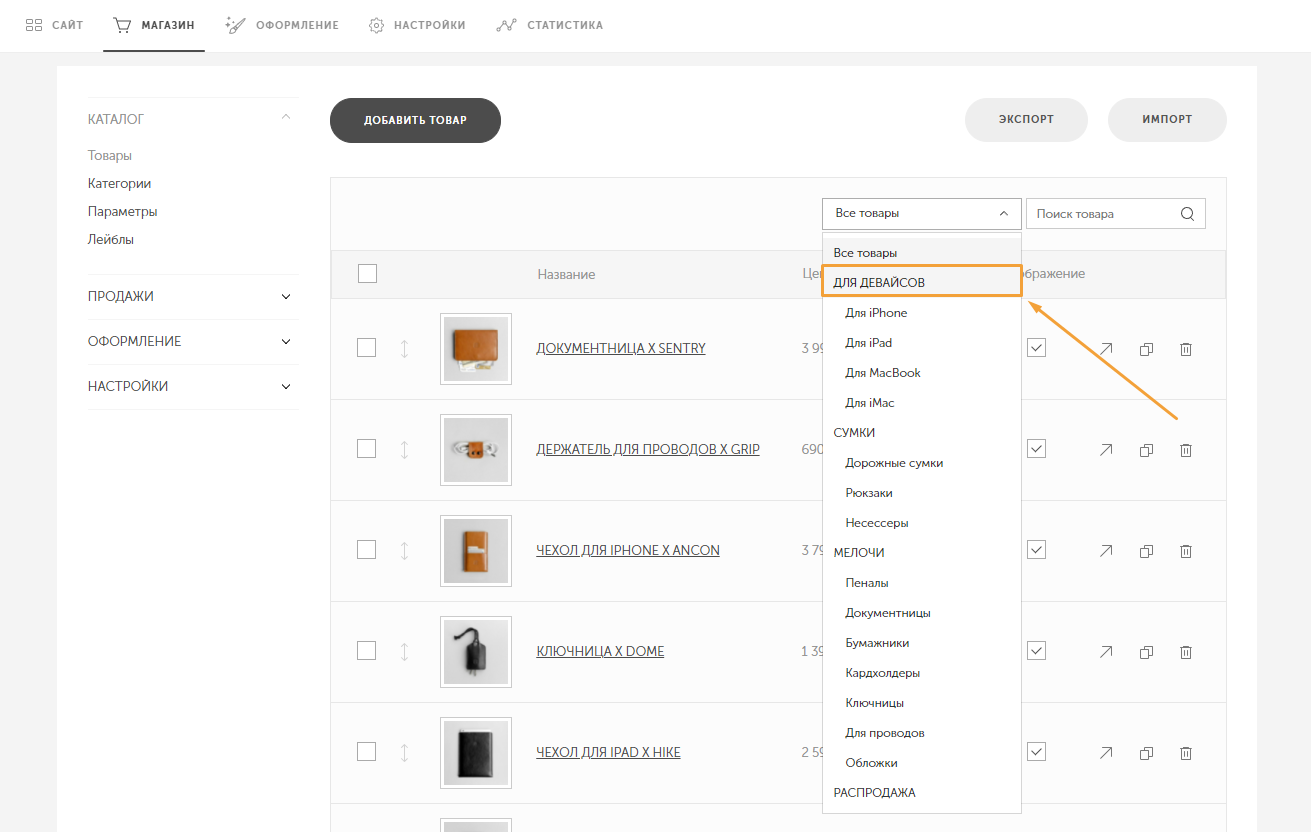Expand the Продажи sidebar section
The image size is (1311, 832).
pos(286,297)
